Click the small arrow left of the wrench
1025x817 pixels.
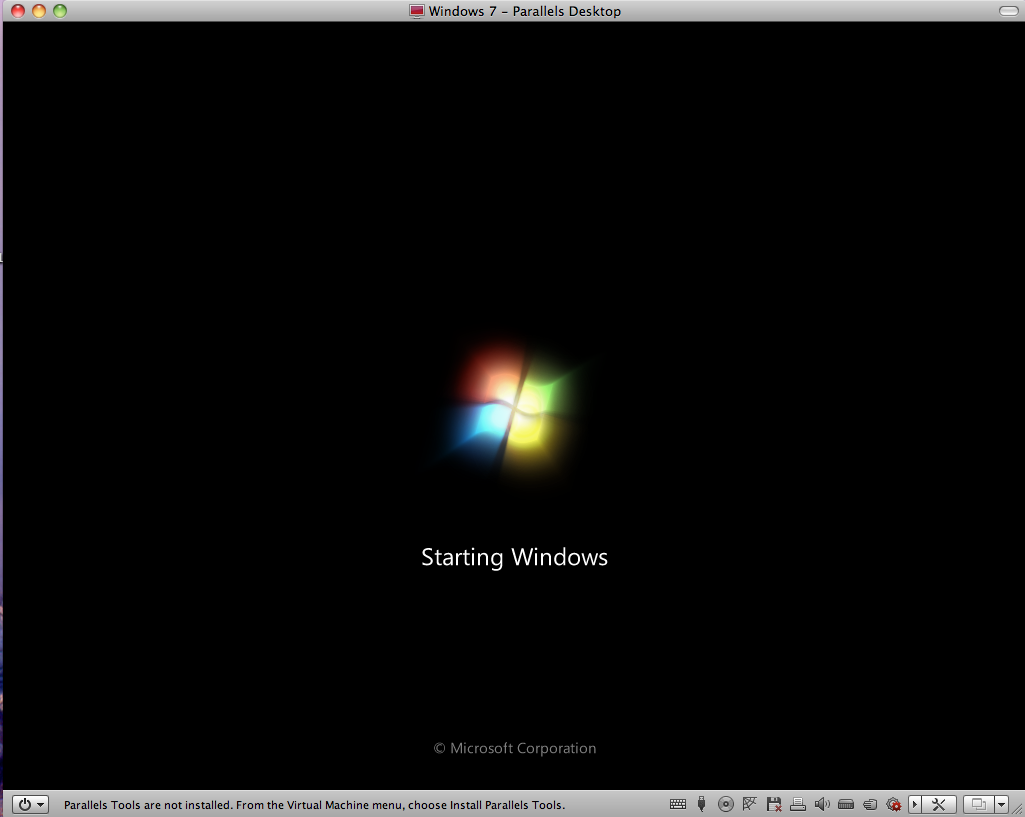[915, 804]
